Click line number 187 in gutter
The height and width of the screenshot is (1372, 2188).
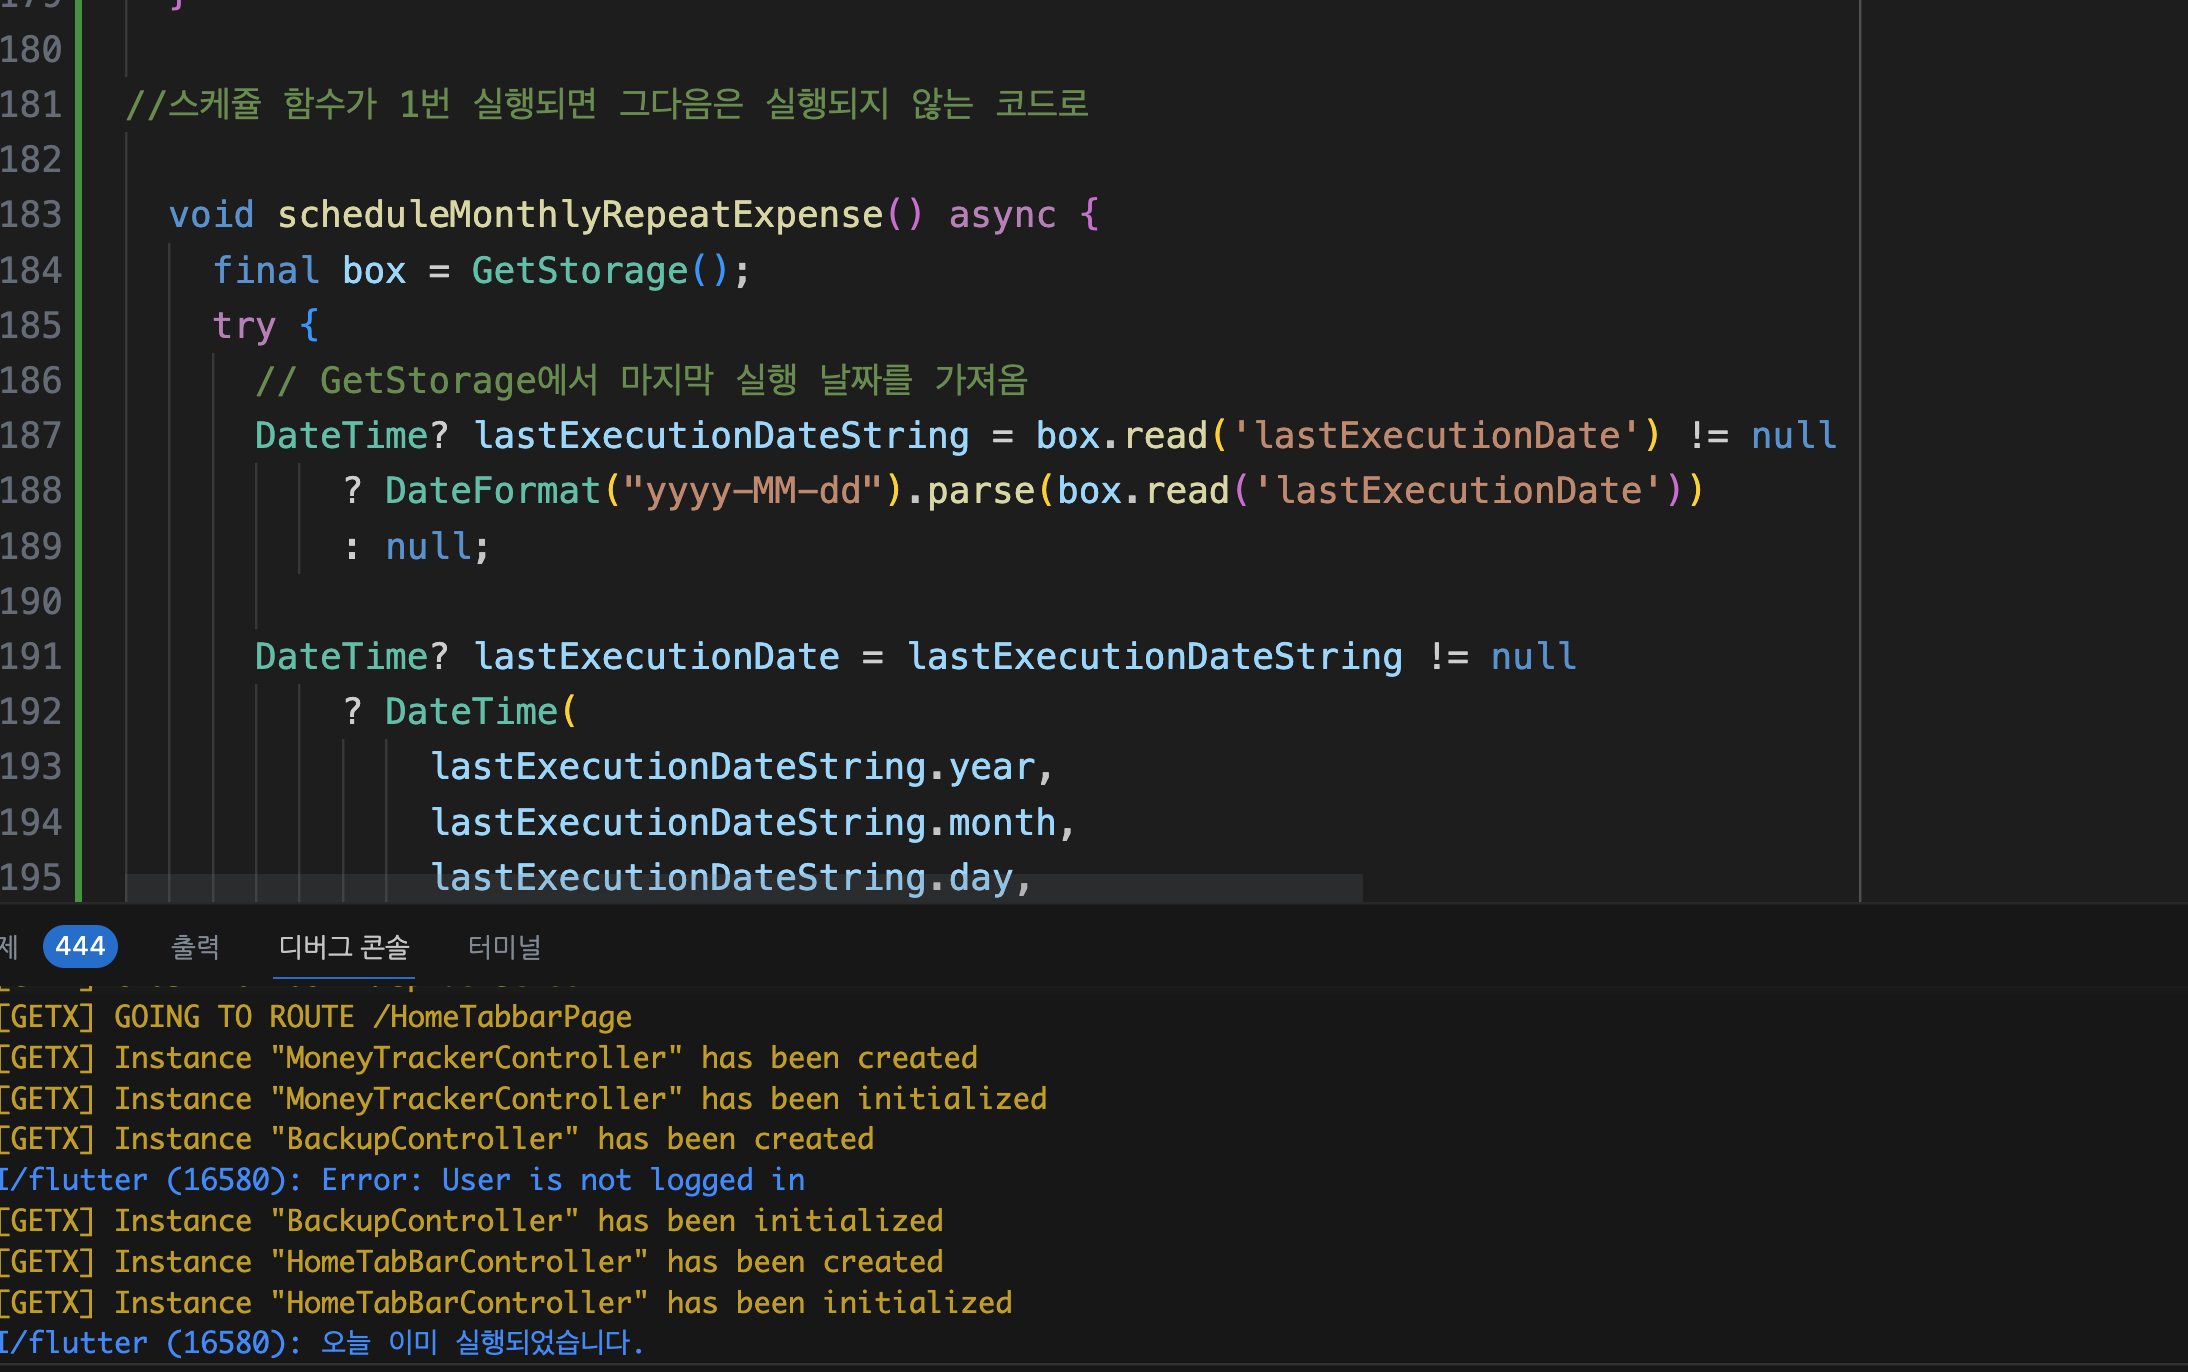click(32, 436)
